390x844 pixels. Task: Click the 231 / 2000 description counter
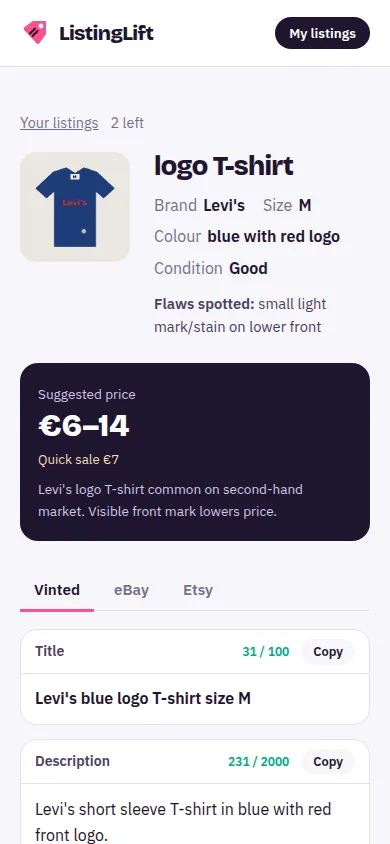click(259, 762)
